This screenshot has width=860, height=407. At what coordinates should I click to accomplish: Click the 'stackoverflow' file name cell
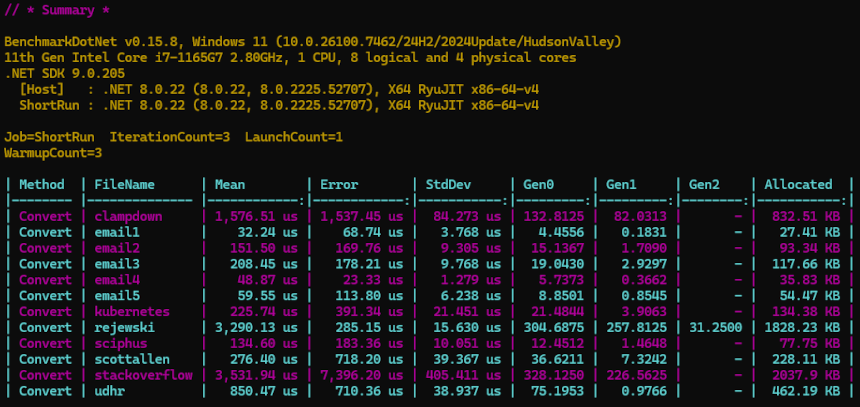coord(143,376)
